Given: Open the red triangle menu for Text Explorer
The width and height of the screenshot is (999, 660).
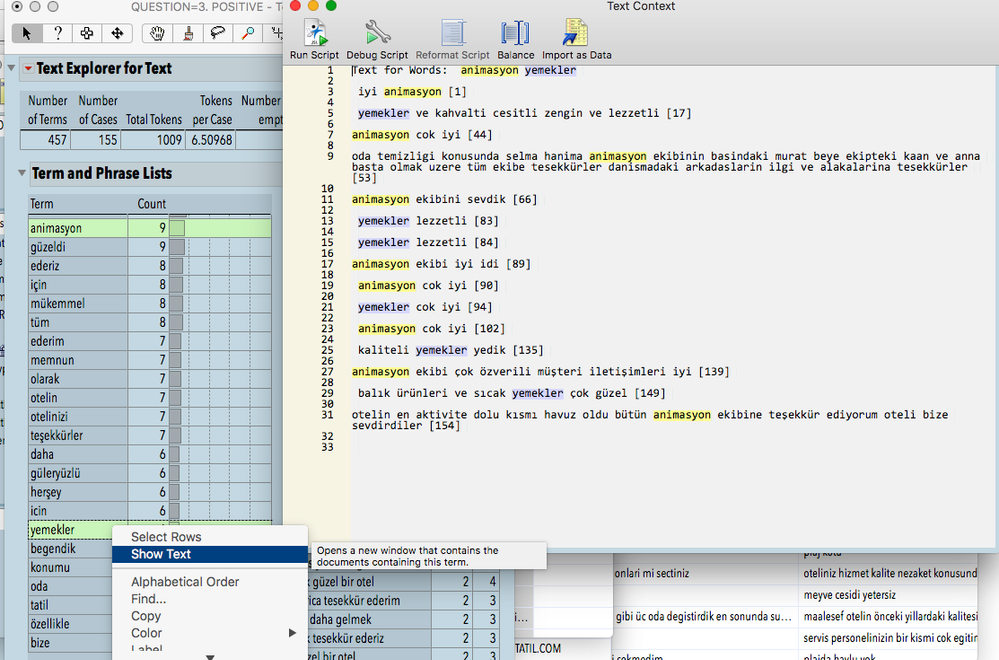Looking at the screenshot, I should (28, 68).
